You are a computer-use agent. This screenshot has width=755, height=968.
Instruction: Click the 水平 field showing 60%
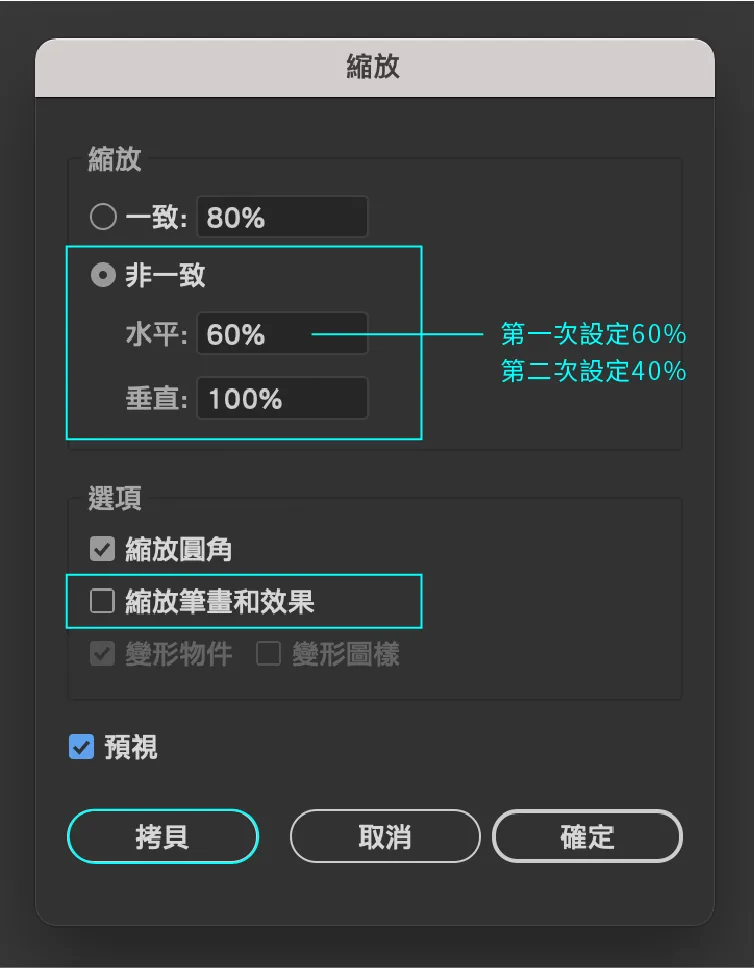[282, 333]
